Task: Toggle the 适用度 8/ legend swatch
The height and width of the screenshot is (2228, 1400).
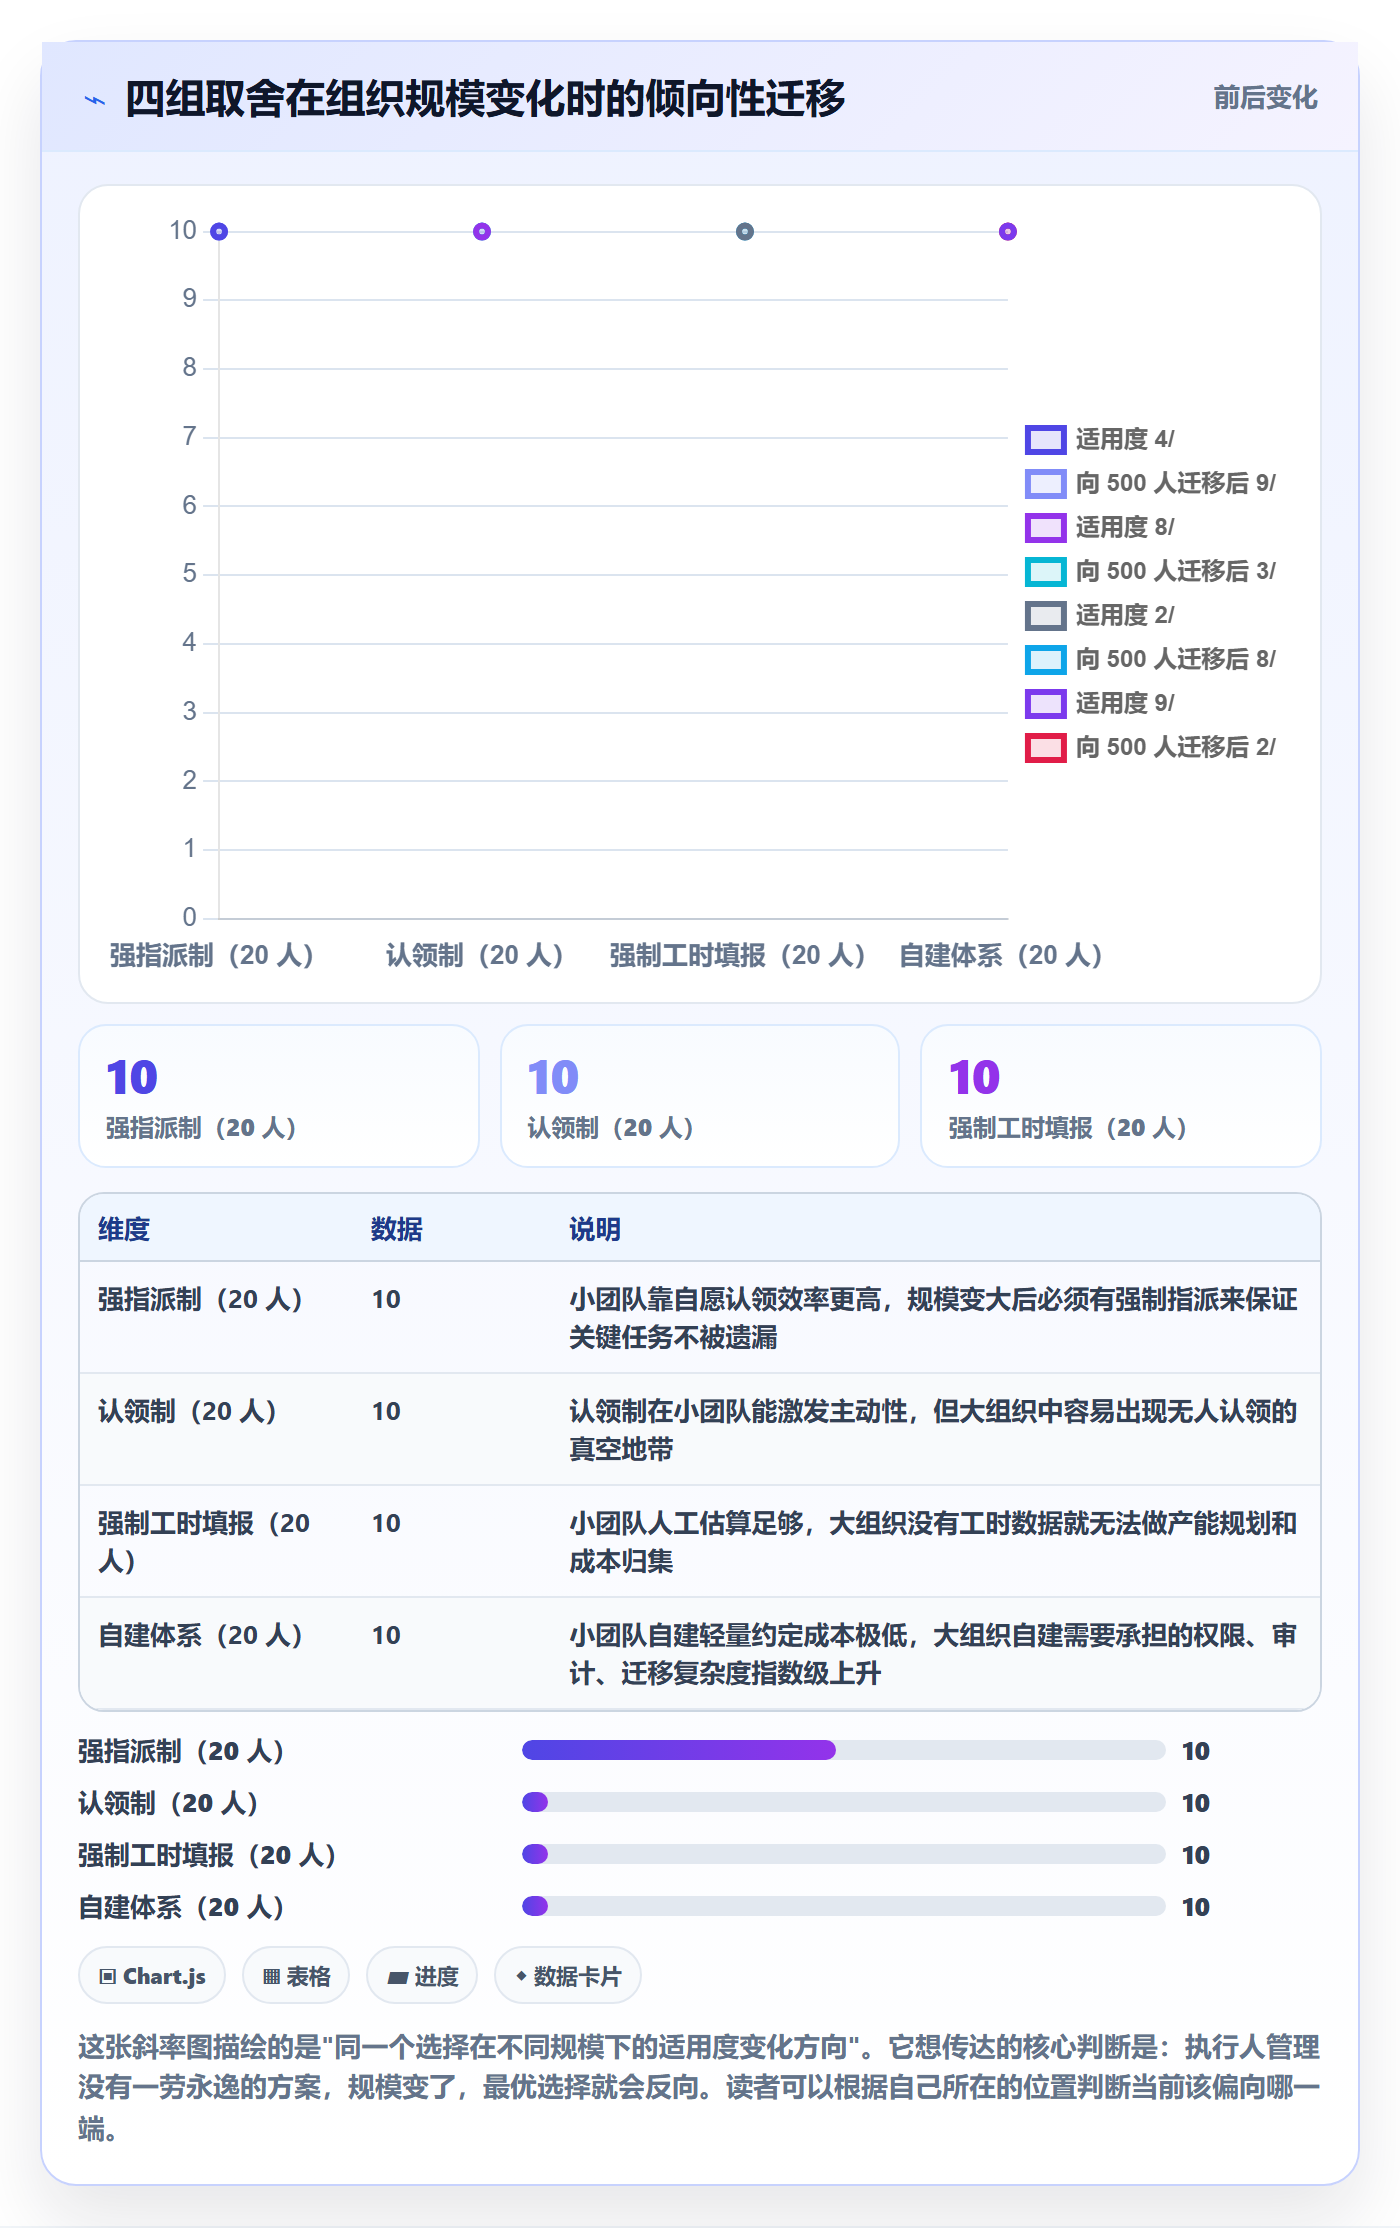Action: [x=1045, y=527]
